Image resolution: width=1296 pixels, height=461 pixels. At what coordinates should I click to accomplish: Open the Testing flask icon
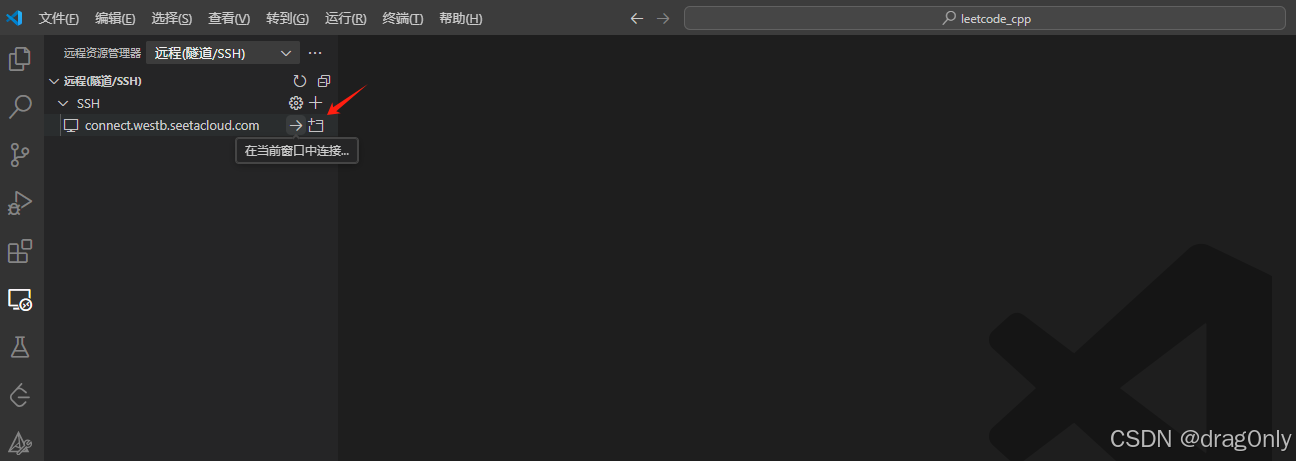[x=19, y=347]
